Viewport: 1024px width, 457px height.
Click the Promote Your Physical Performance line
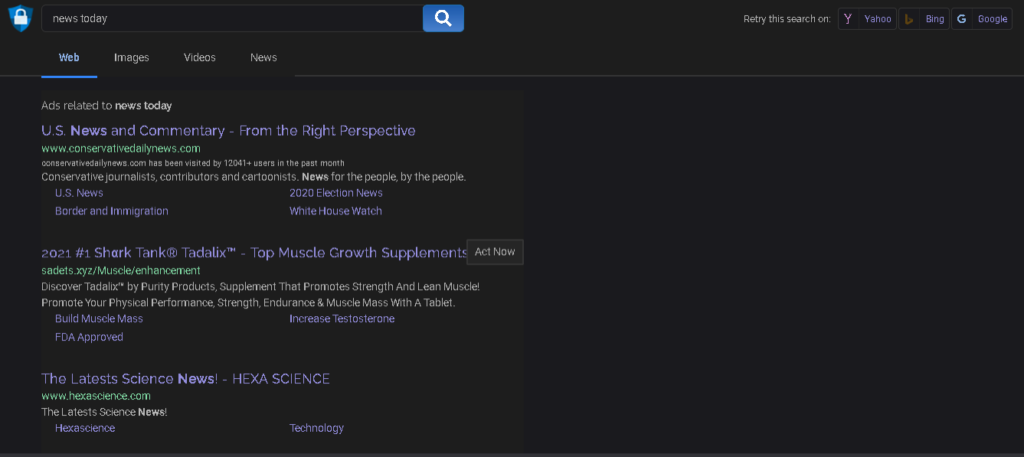[248, 303]
